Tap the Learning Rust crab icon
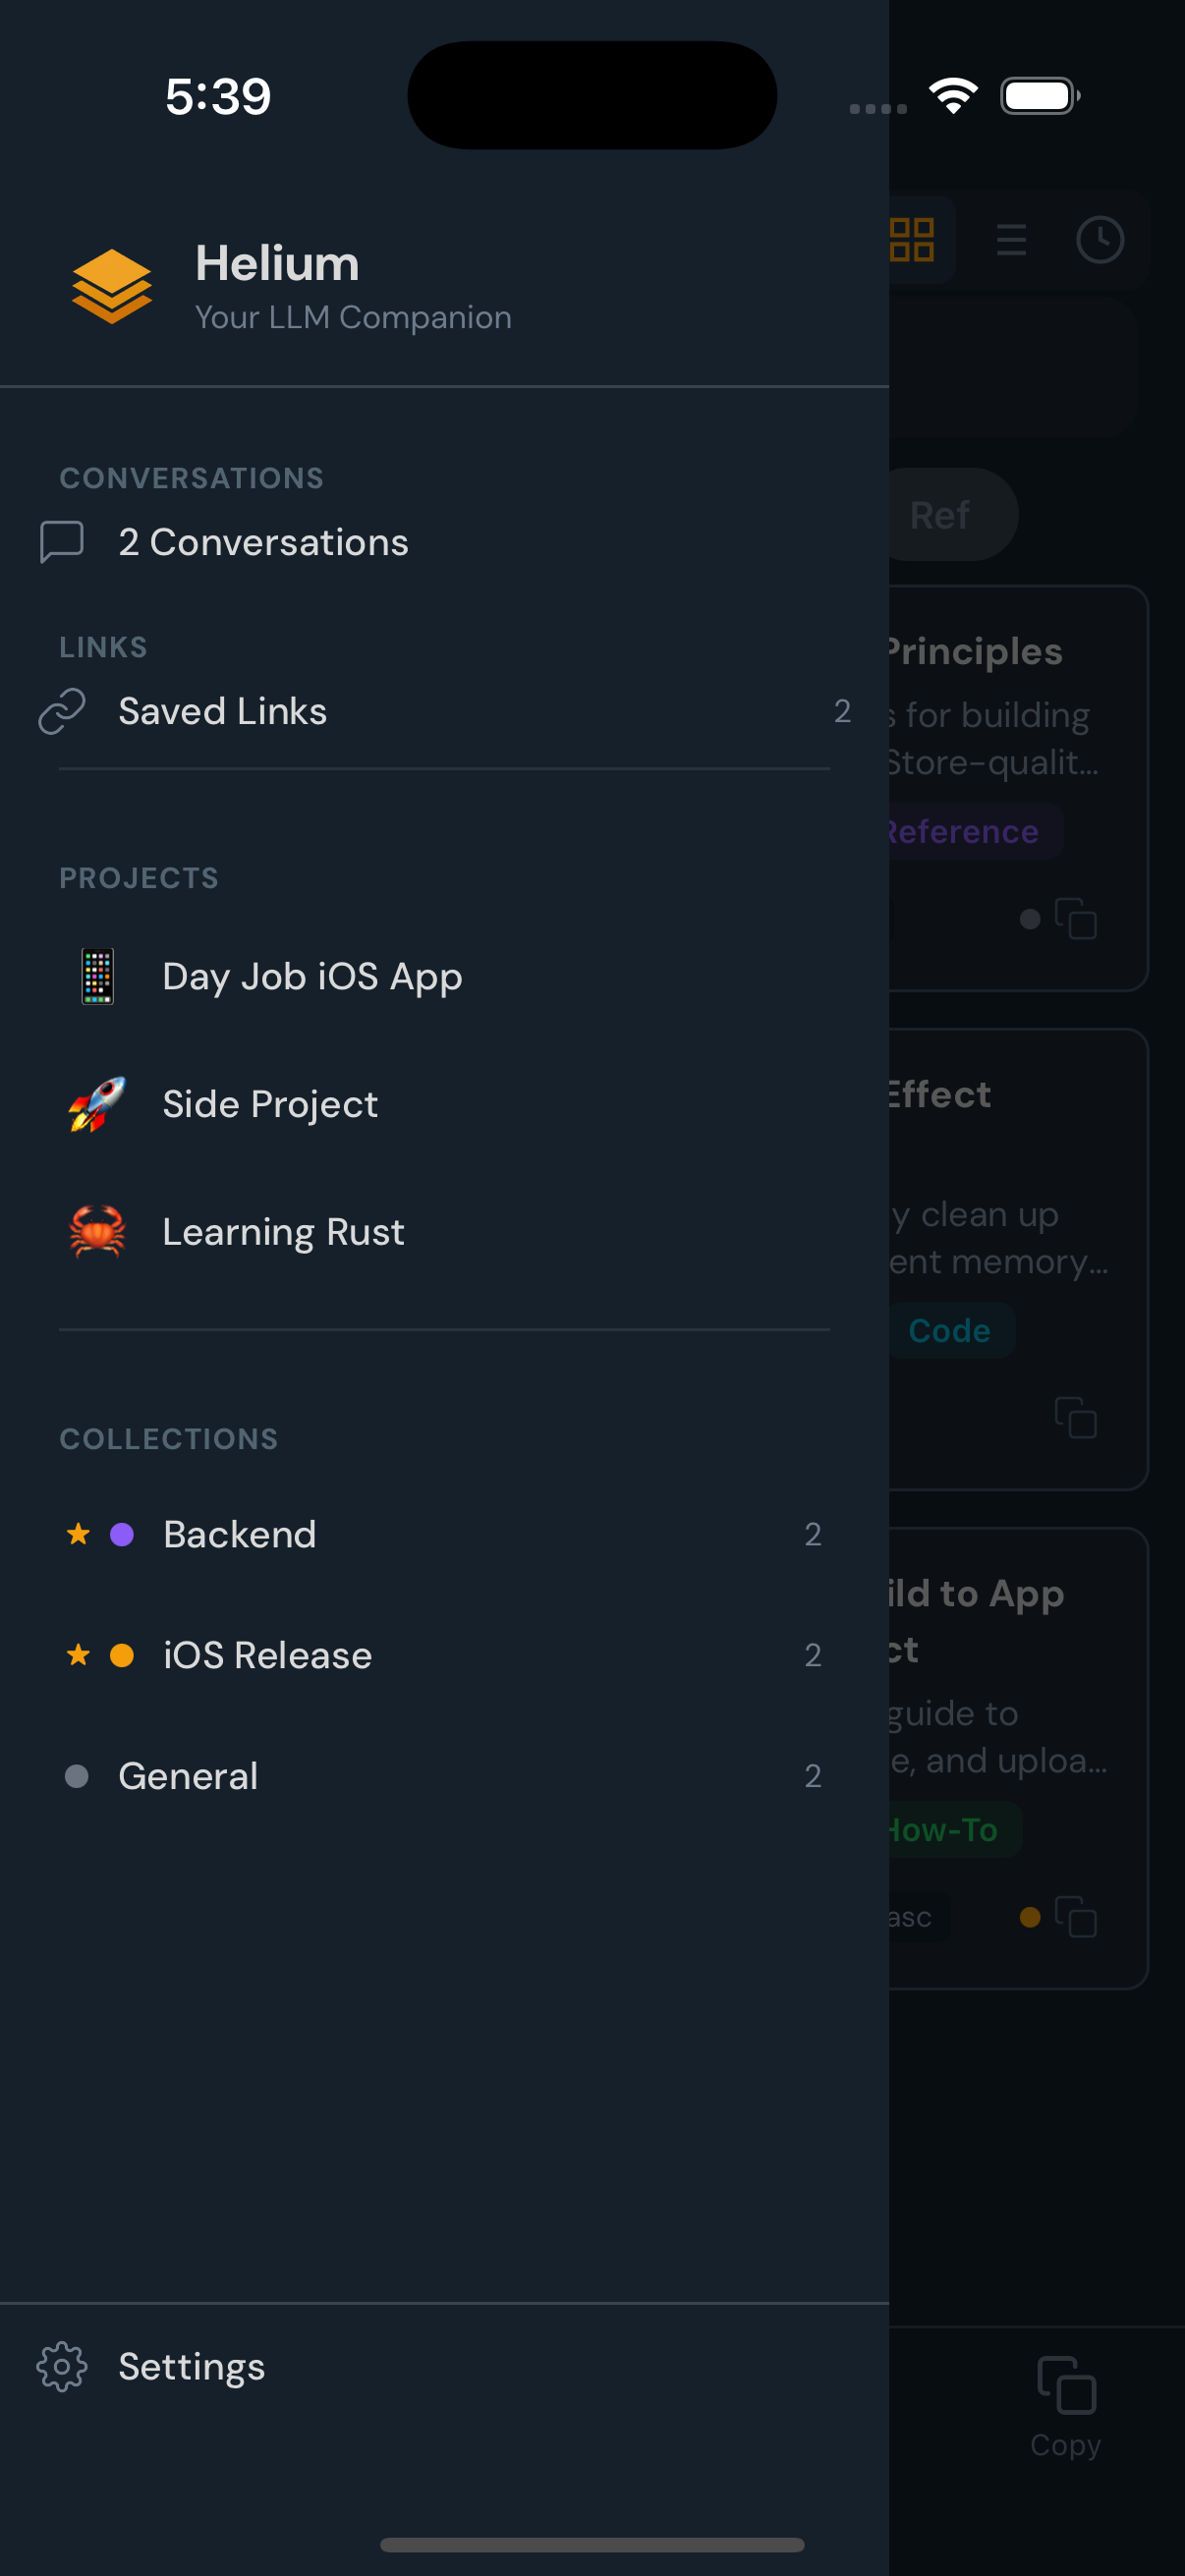This screenshot has width=1185, height=2576. pos(97,1231)
